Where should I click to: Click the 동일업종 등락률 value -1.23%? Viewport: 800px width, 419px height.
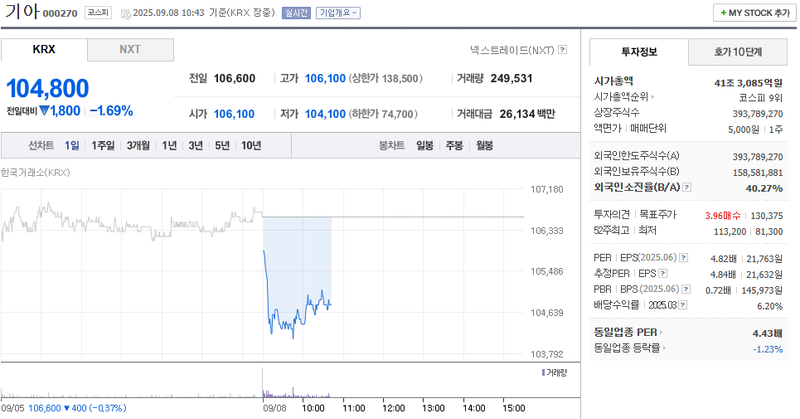[768, 349]
